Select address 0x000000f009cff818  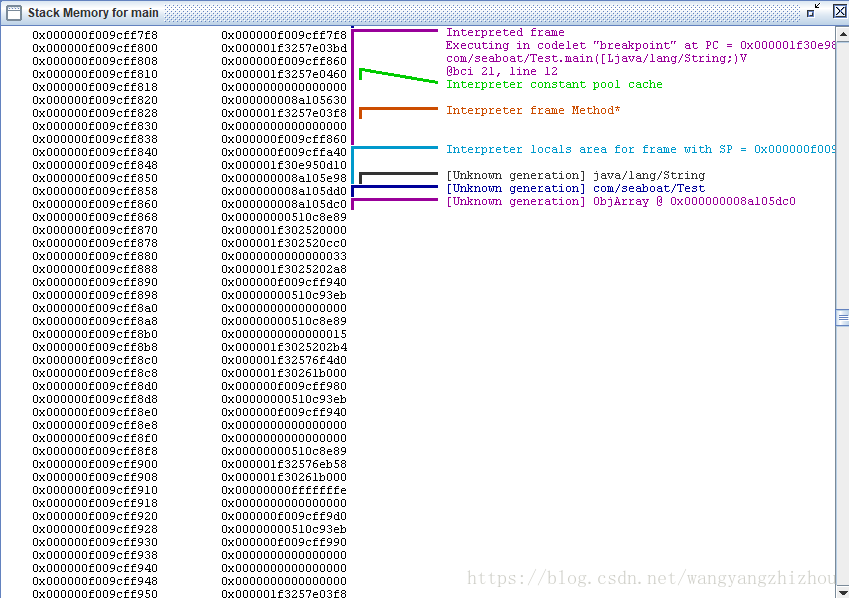(x=95, y=87)
